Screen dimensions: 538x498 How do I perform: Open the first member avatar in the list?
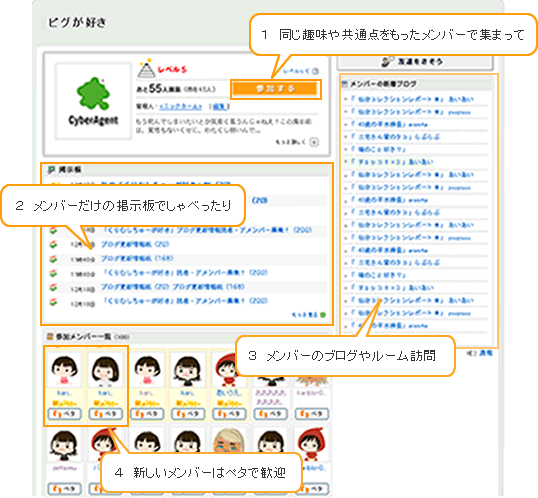[64, 370]
